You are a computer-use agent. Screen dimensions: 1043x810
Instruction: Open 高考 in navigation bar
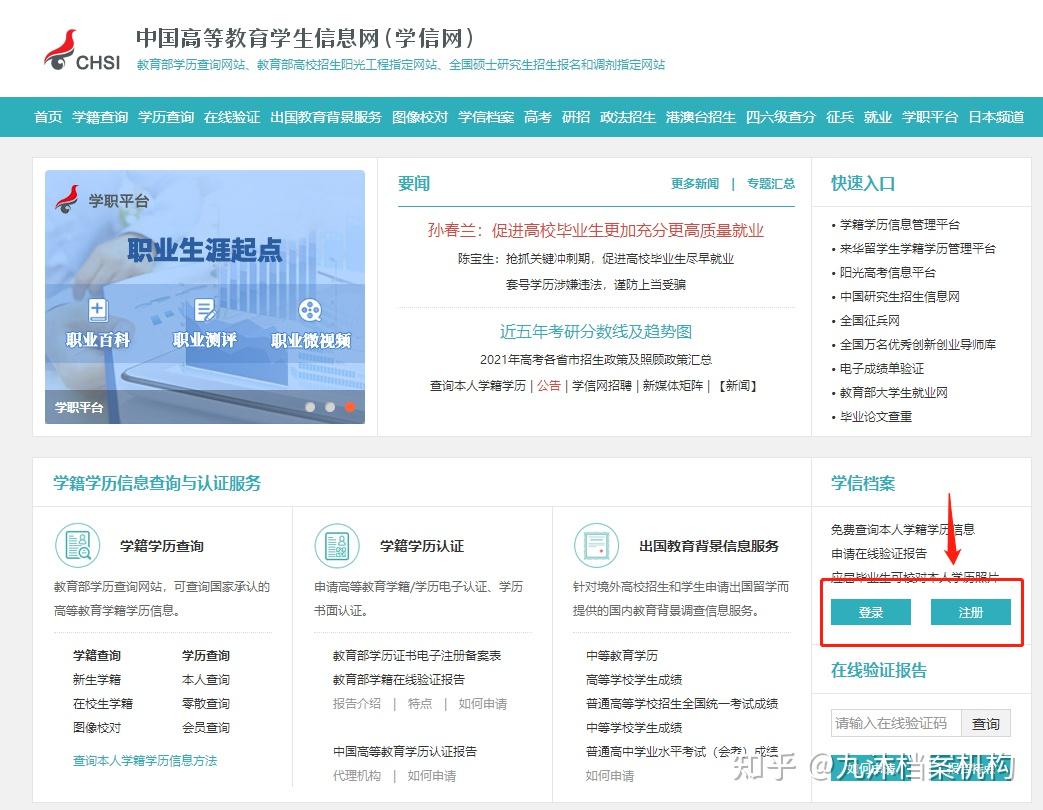point(537,117)
